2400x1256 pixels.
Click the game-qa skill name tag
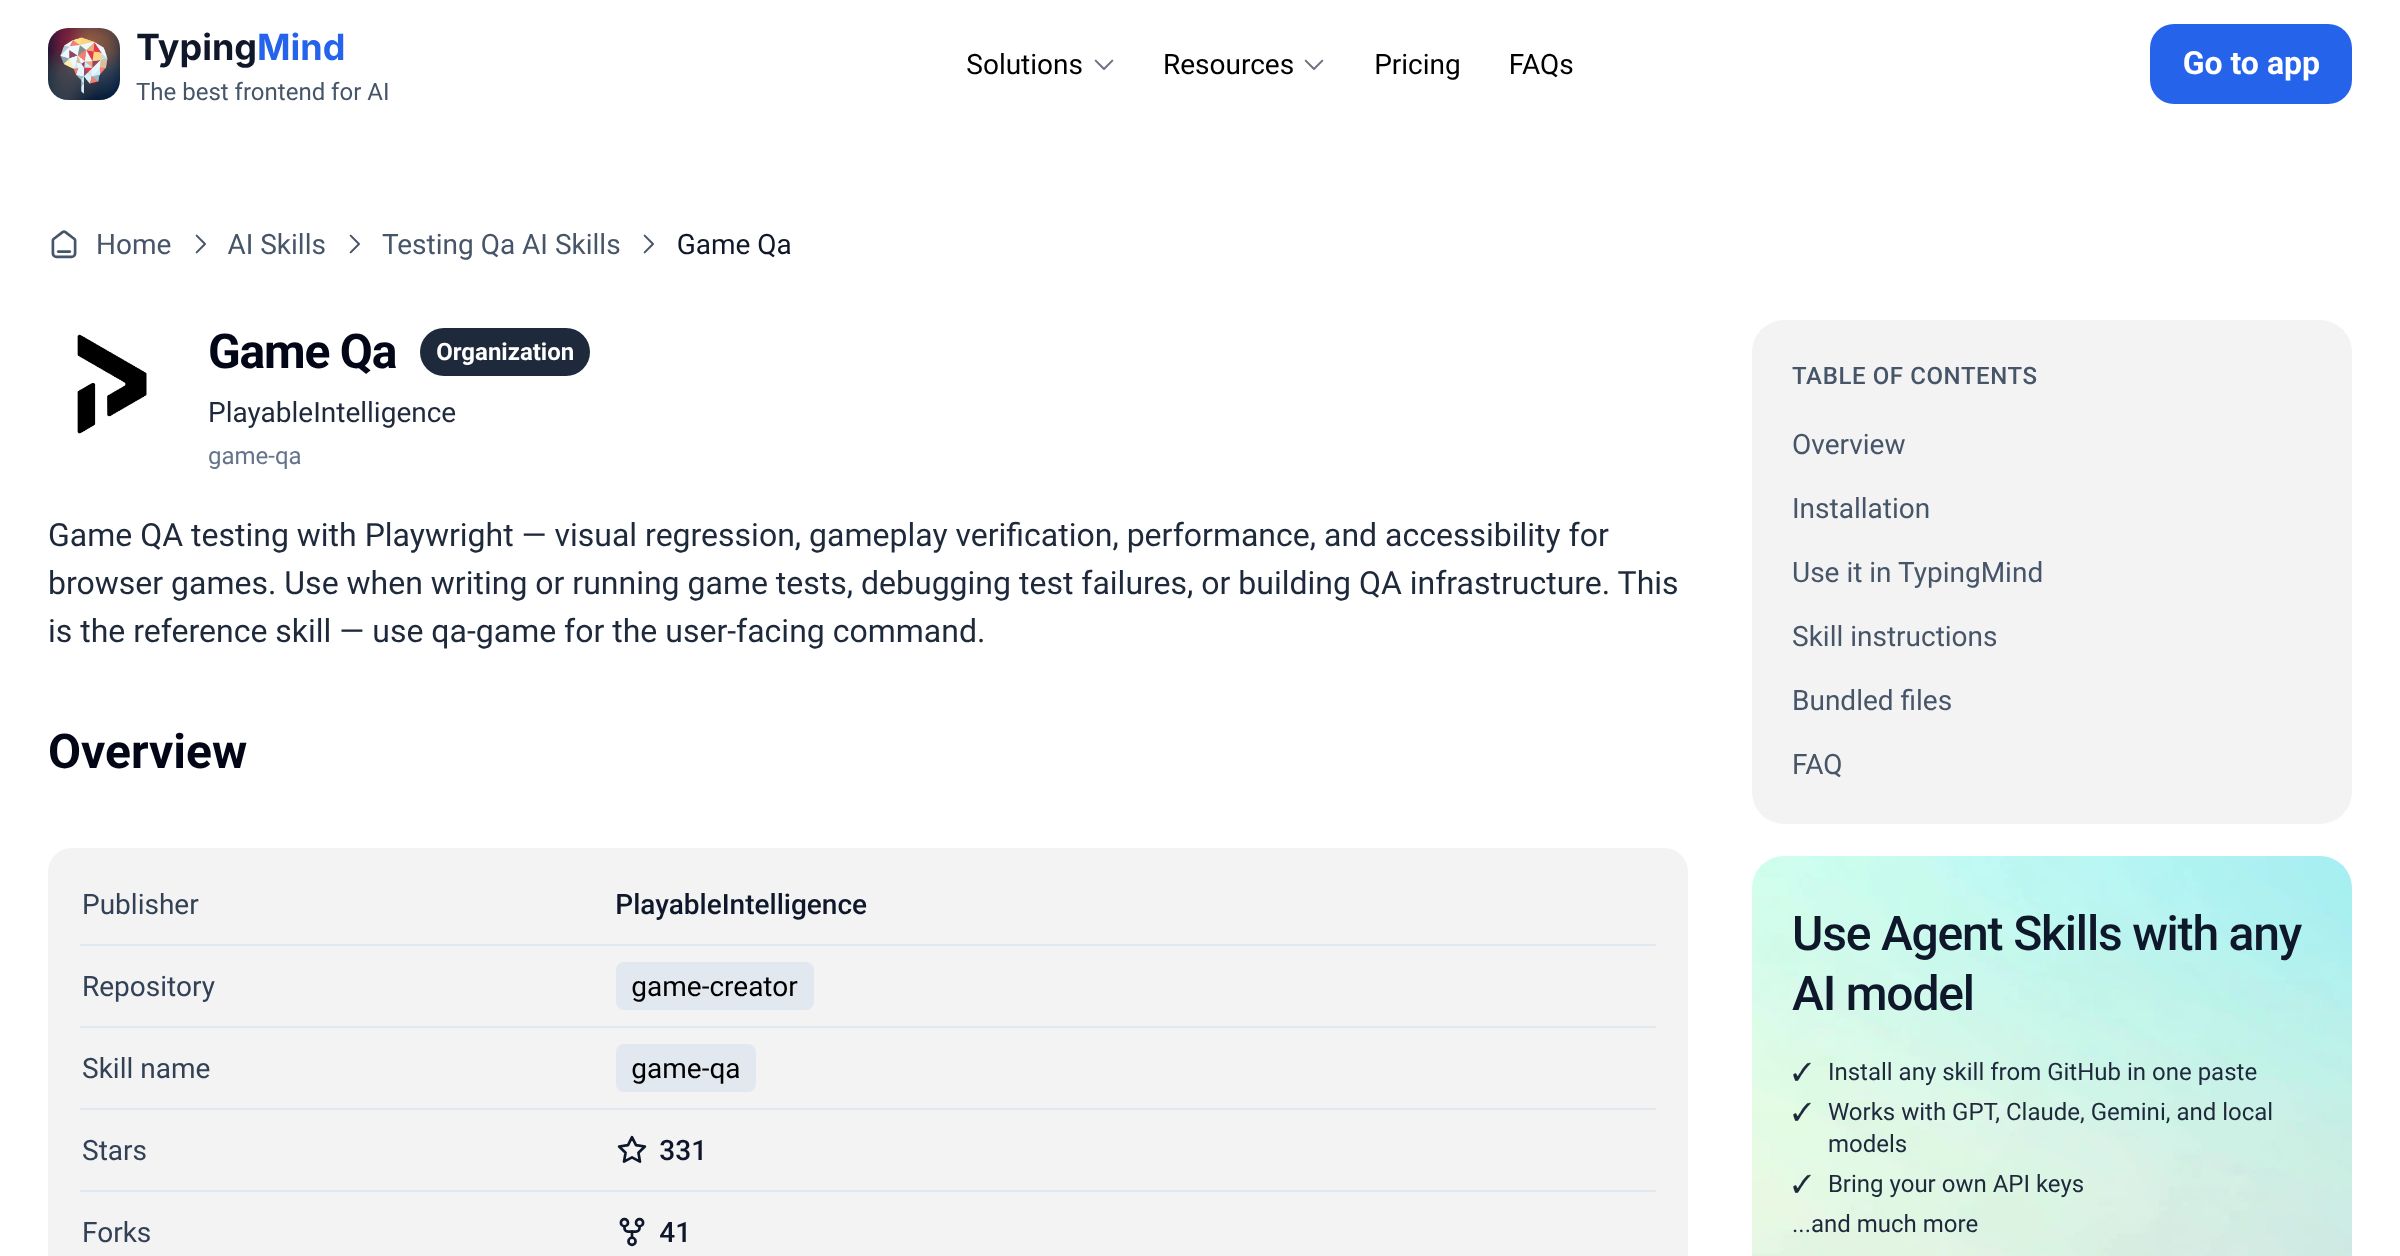tap(685, 1068)
